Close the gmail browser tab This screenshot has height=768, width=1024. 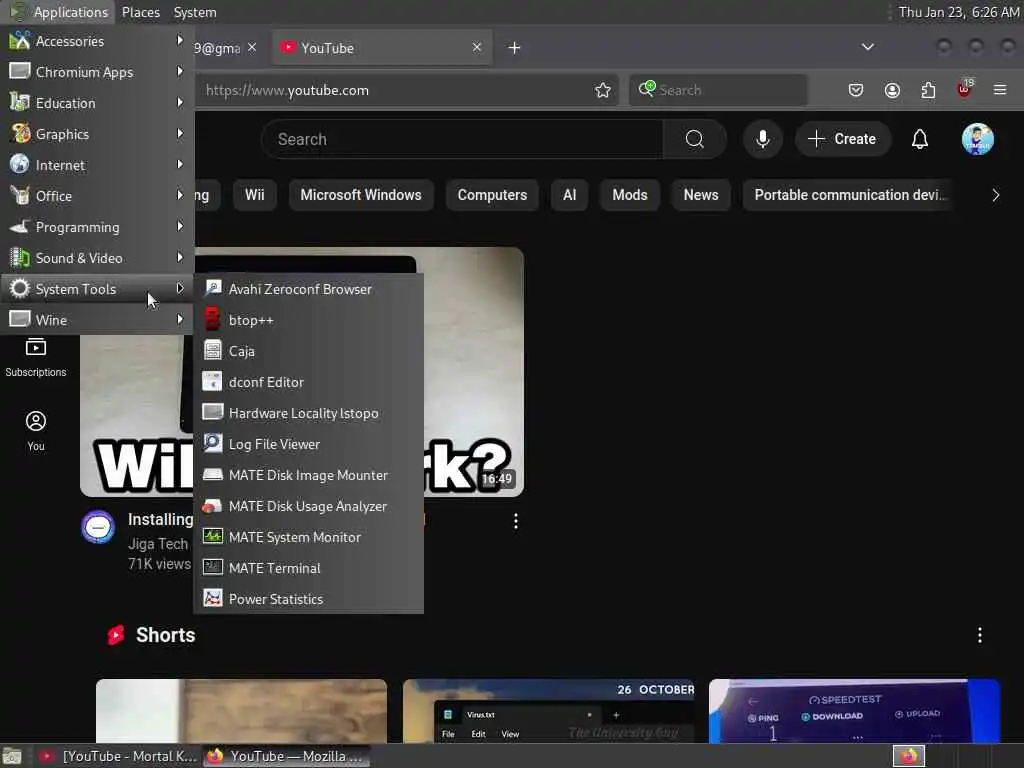tap(252, 48)
